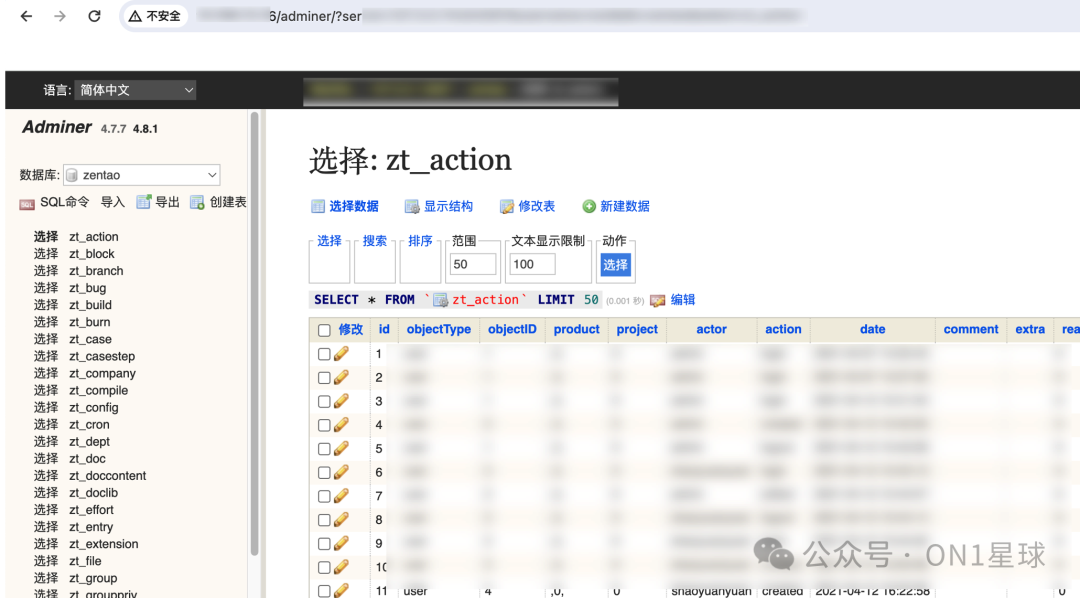Open the zt_bug table in sidebar
Viewport: 1080px width, 598px height.
[87, 288]
